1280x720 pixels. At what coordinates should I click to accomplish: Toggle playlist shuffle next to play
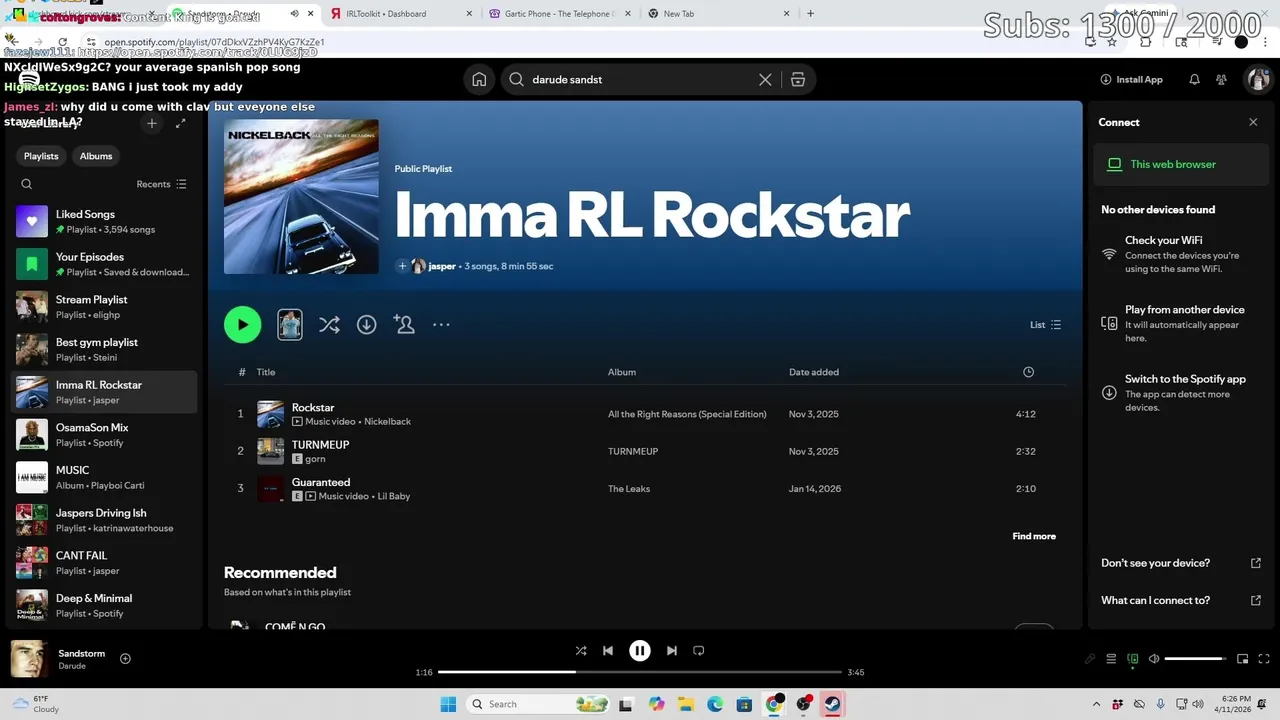tap(329, 325)
